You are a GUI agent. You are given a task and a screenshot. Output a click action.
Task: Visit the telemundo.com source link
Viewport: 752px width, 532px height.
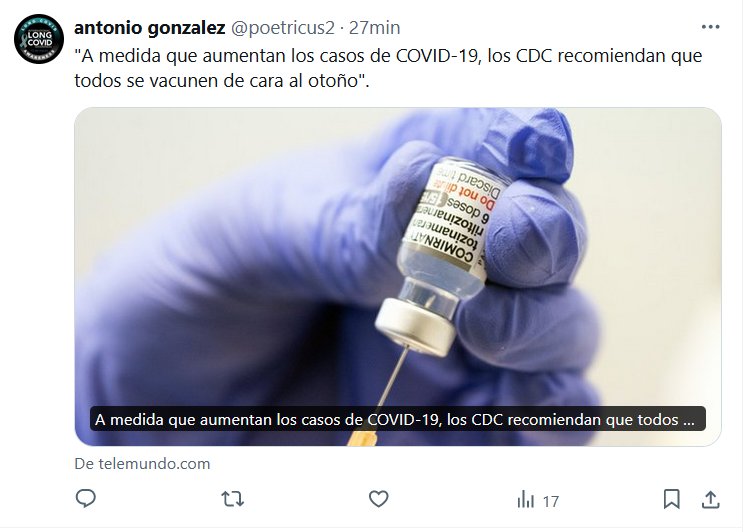point(142,463)
